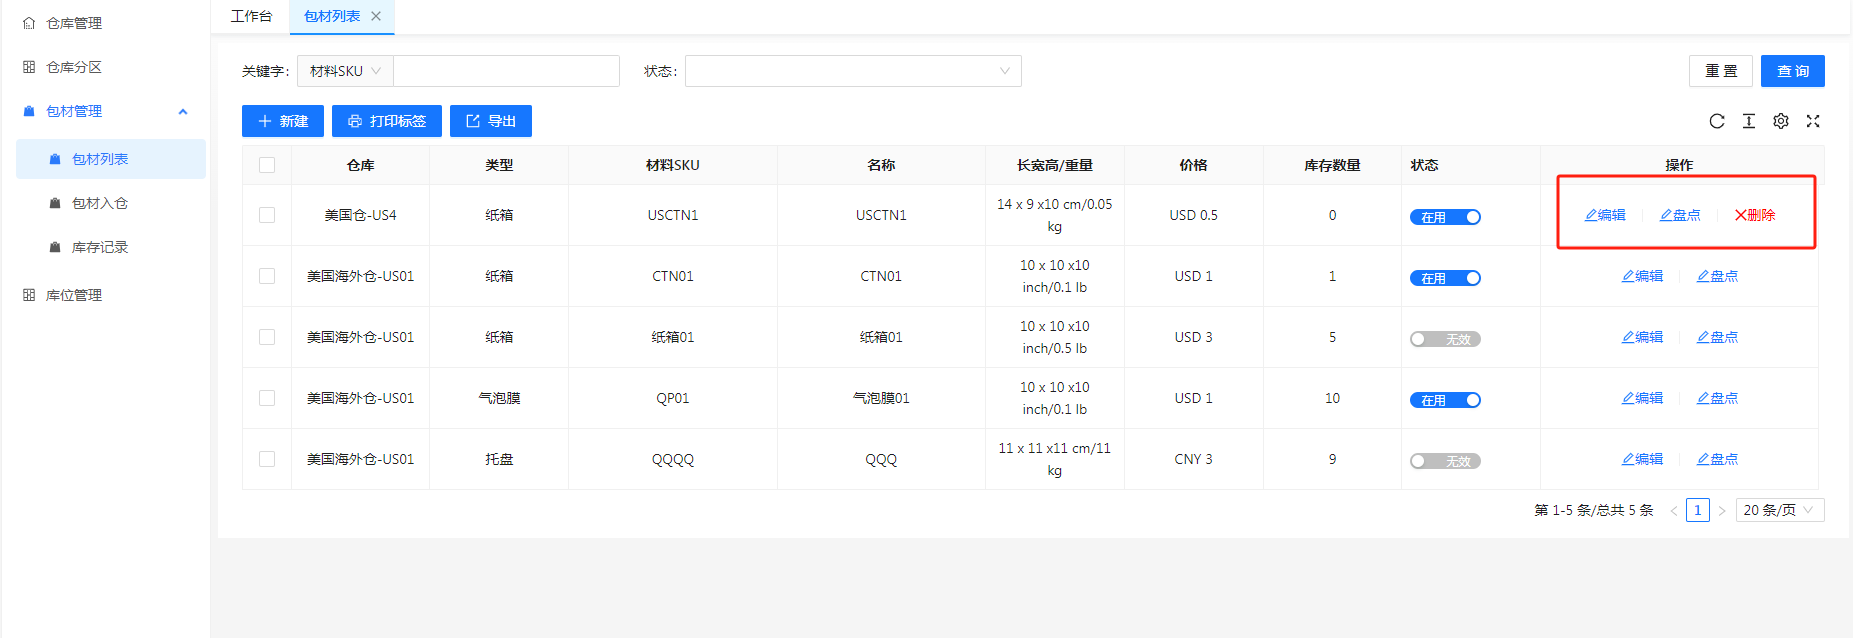
Task: Select the checkbox for 美国仓-US4 row
Action: [x=267, y=215]
